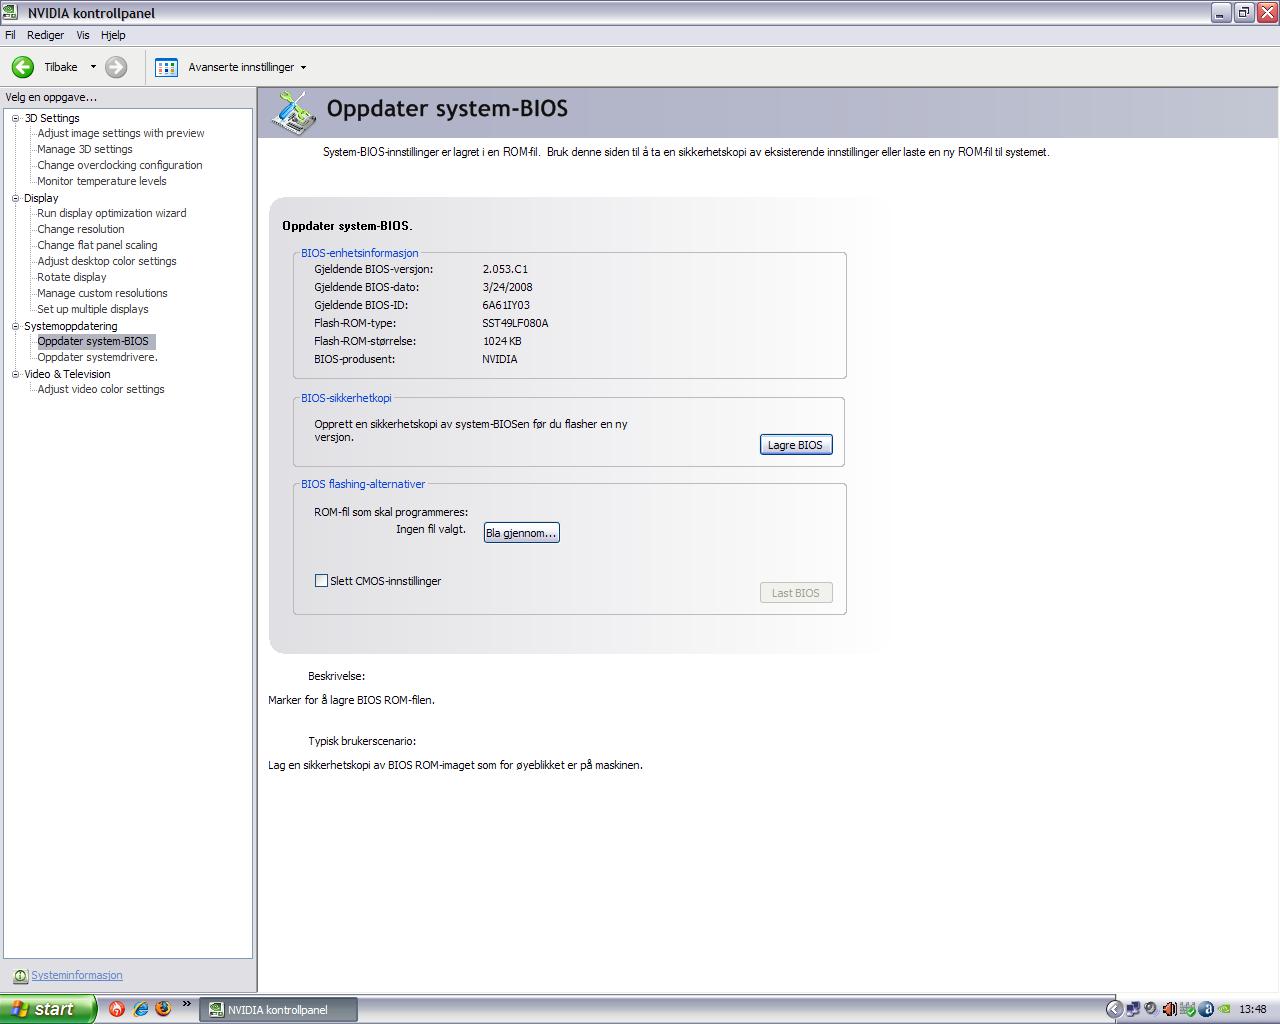Click the grey forward arrow icon
This screenshot has height=1024, width=1280.
point(116,67)
